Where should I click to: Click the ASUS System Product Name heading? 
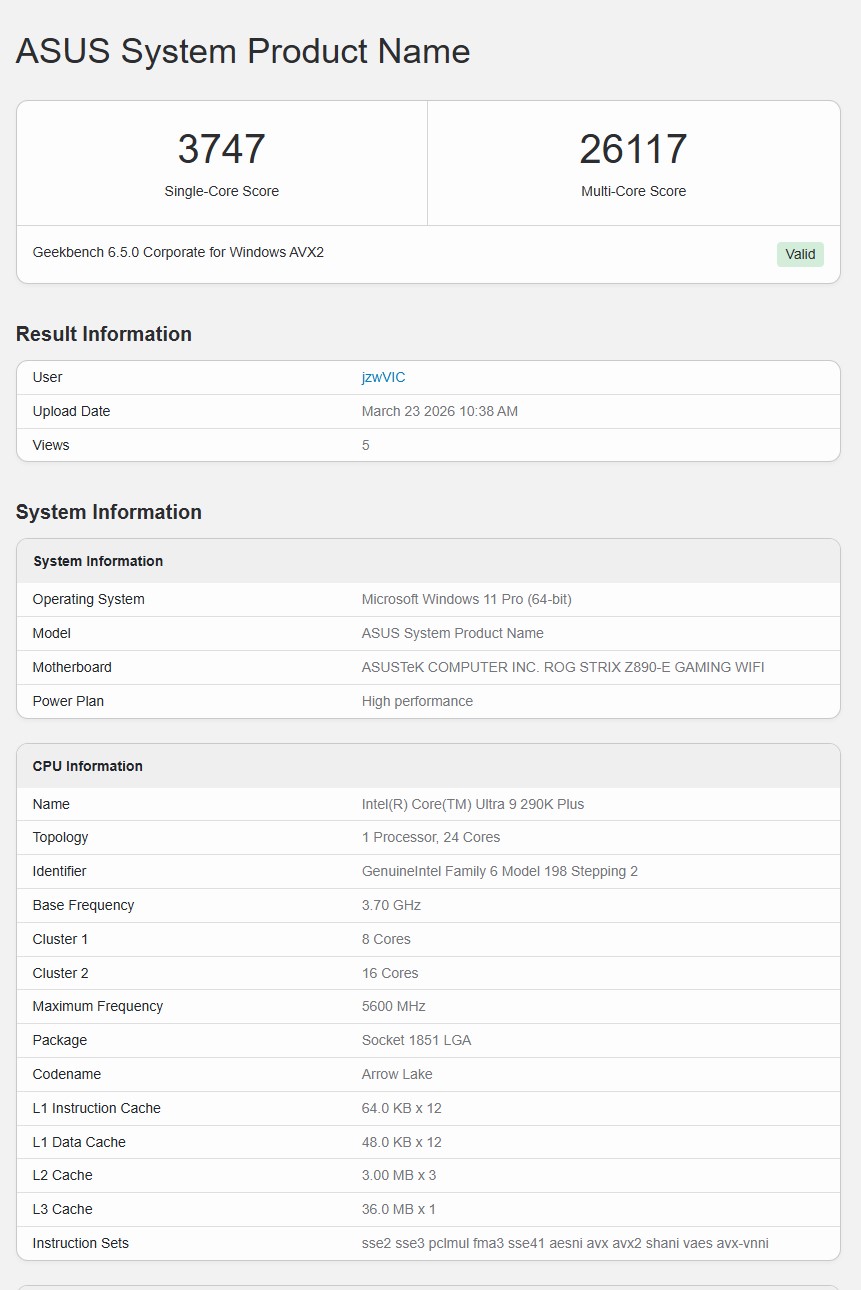point(242,51)
